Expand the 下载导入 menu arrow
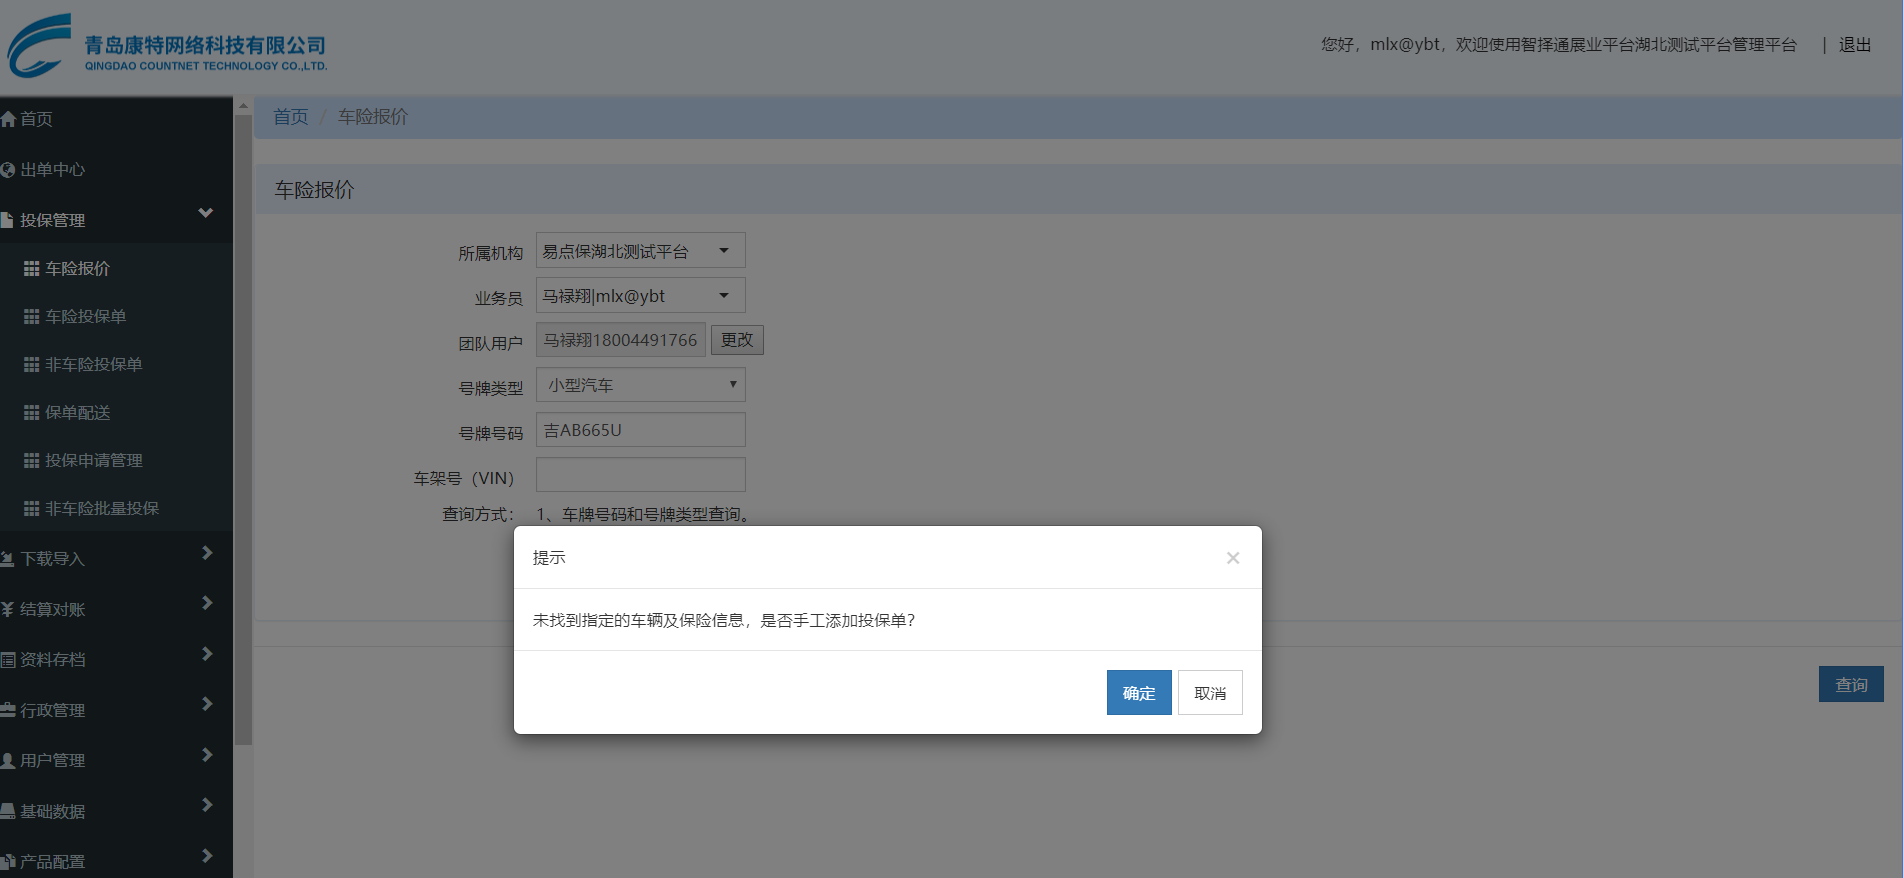 coord(207,553)
